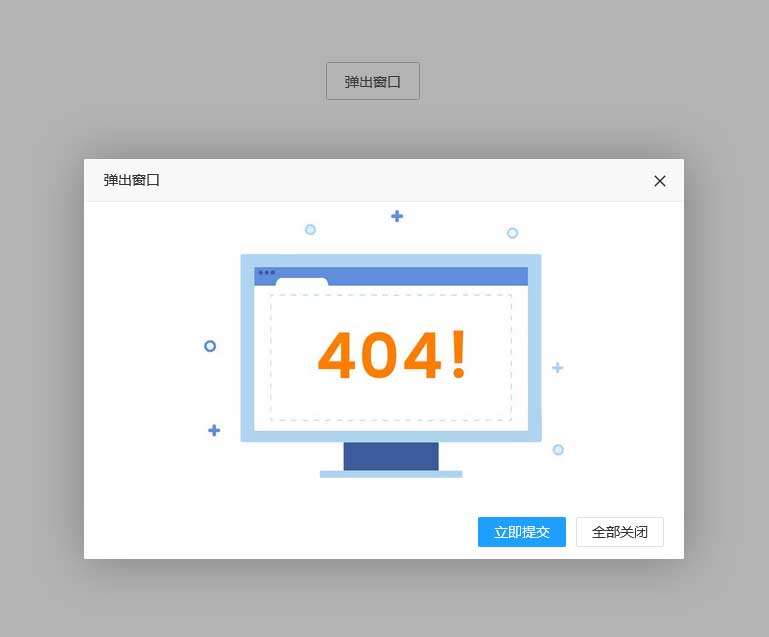
Task: Click the dark blue plus above the monitor
Action: [x=397, y=216]
